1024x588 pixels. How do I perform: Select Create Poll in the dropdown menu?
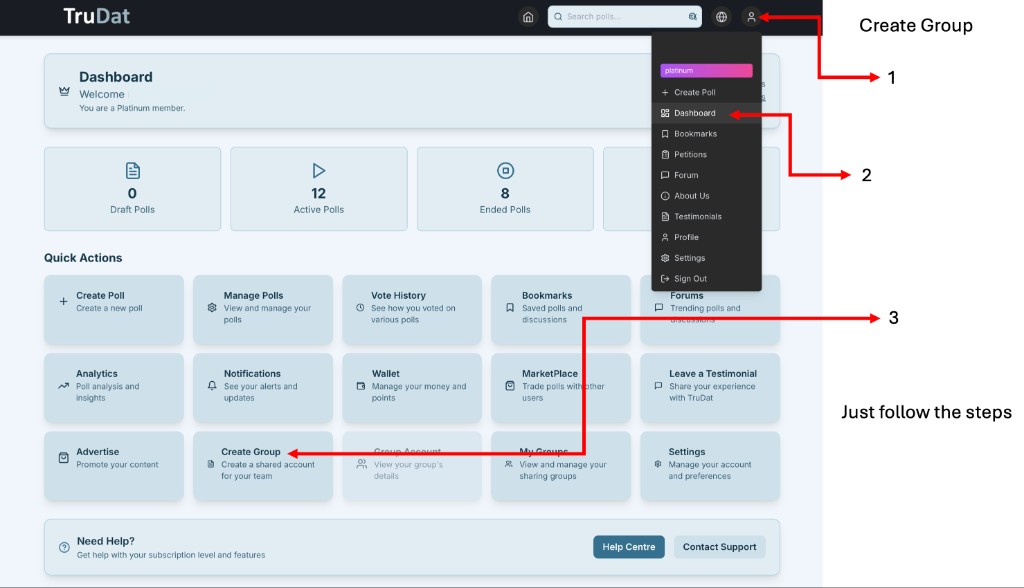(707, 92)
